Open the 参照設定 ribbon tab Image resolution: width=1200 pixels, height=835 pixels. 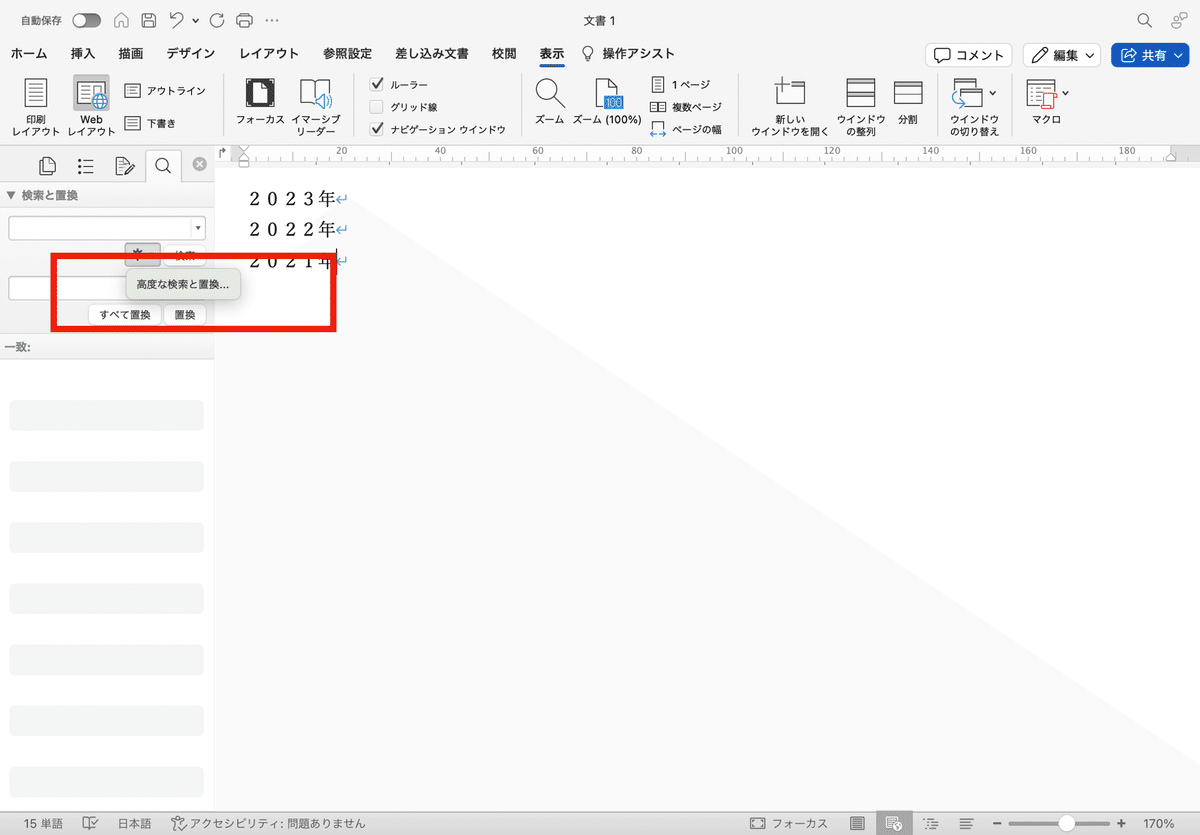point(347,53)
